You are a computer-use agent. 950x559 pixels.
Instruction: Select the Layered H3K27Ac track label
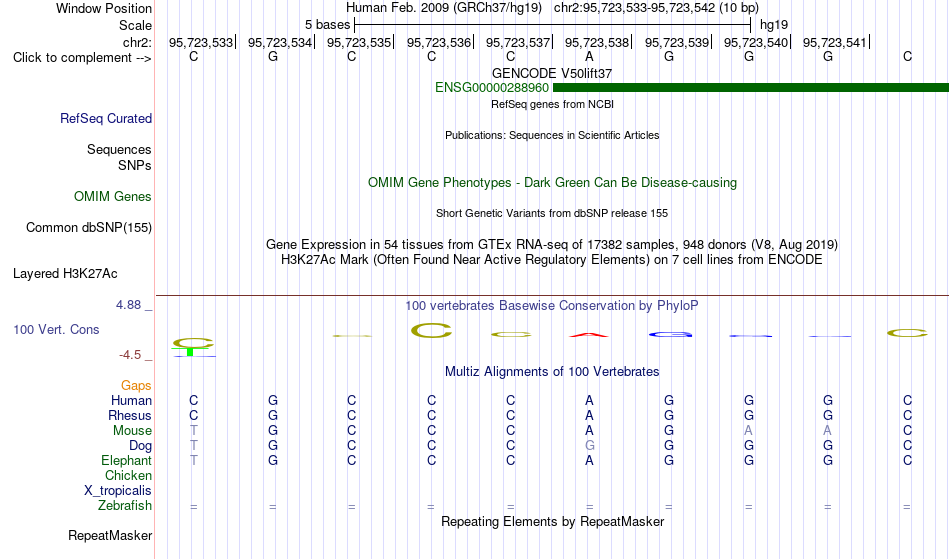pos(65,274)
